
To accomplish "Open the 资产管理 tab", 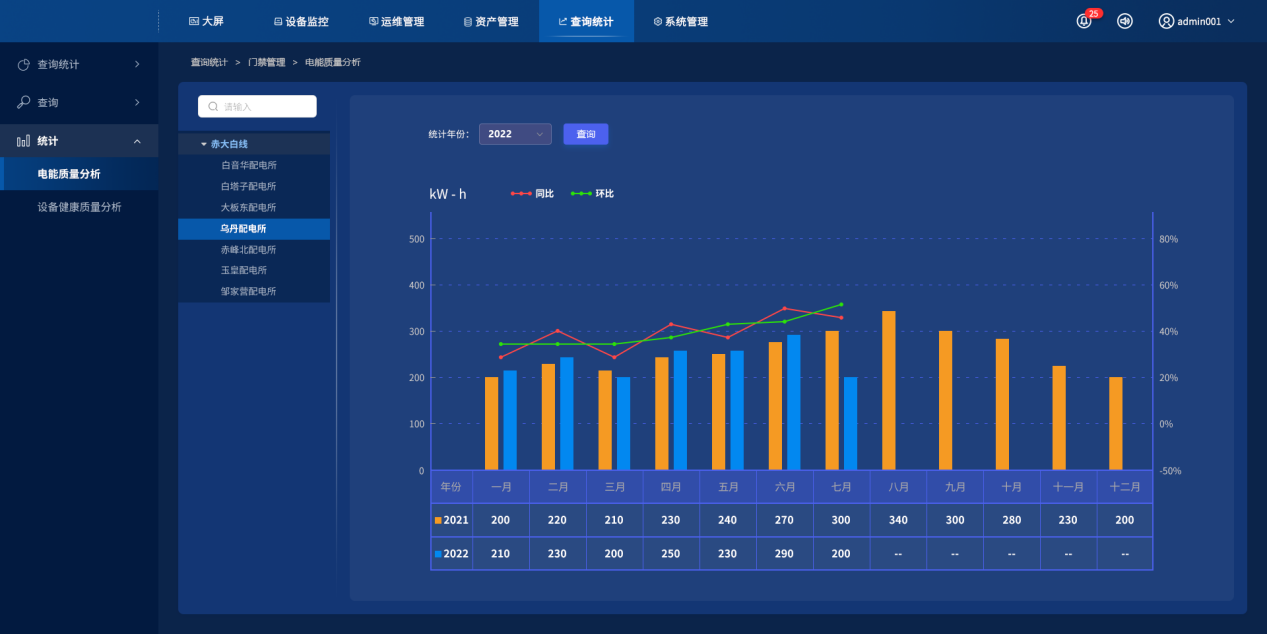I will (x=491, y=21).
